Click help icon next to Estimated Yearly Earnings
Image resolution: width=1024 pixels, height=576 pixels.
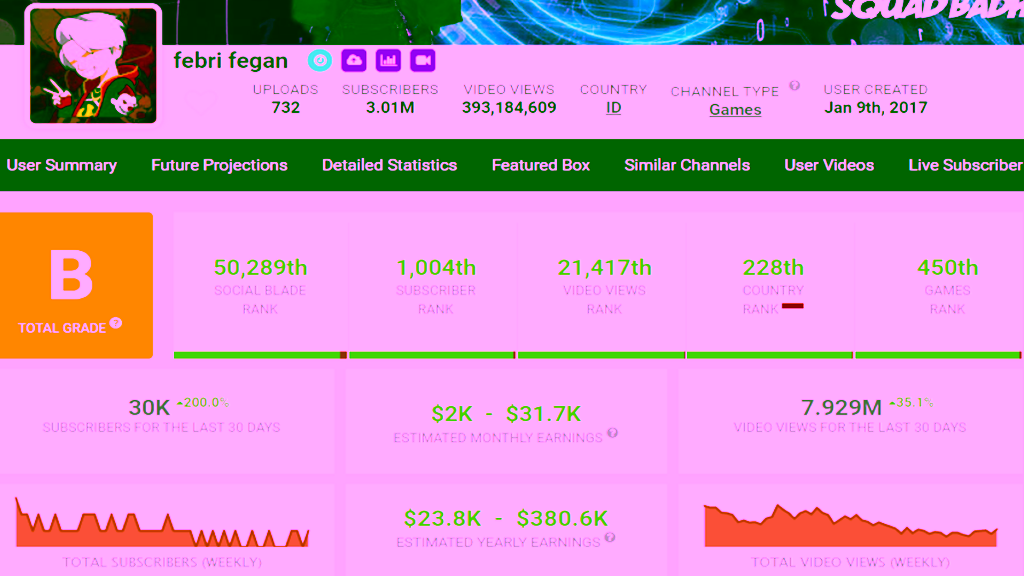pos(610,538)
